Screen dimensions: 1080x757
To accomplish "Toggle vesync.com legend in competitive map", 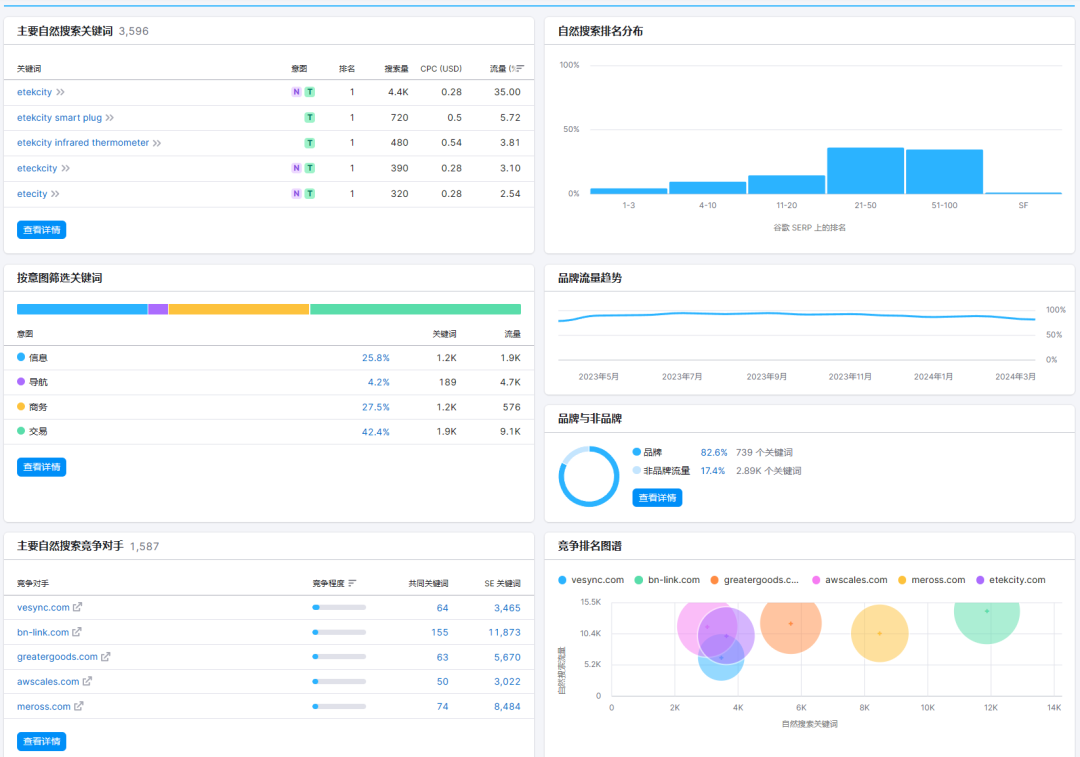I will click(x=591, y=580).
